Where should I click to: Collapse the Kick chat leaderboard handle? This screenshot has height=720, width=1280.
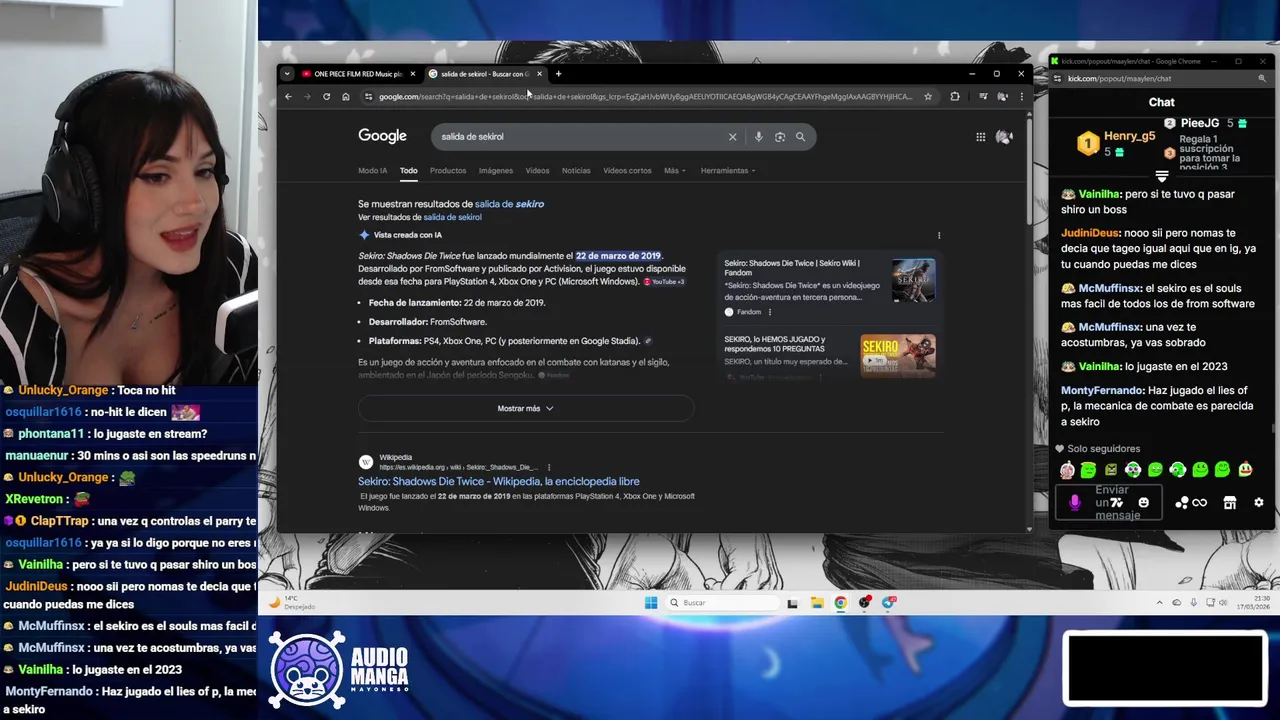1162,176
